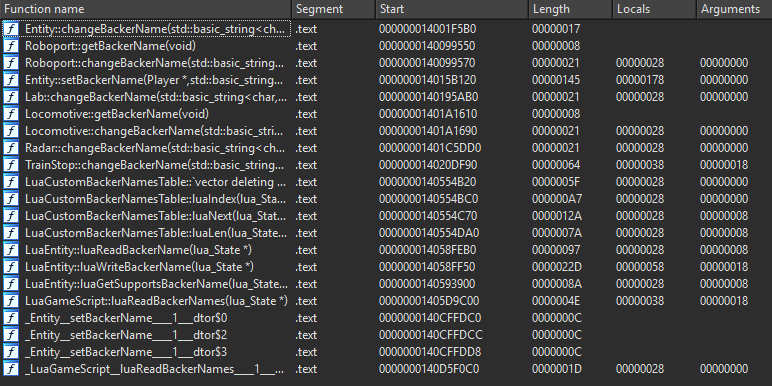Screen dimensions: 772x386
Task: Click function icon beside LuaEntity::luaWriteBackerName row
Action: [11, 267]
